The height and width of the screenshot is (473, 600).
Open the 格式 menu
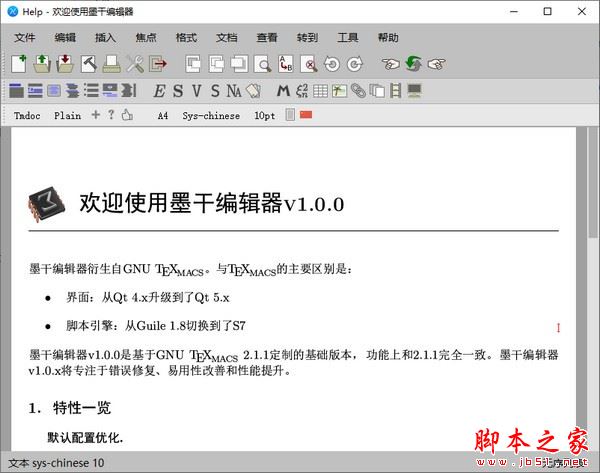[186, 38]
